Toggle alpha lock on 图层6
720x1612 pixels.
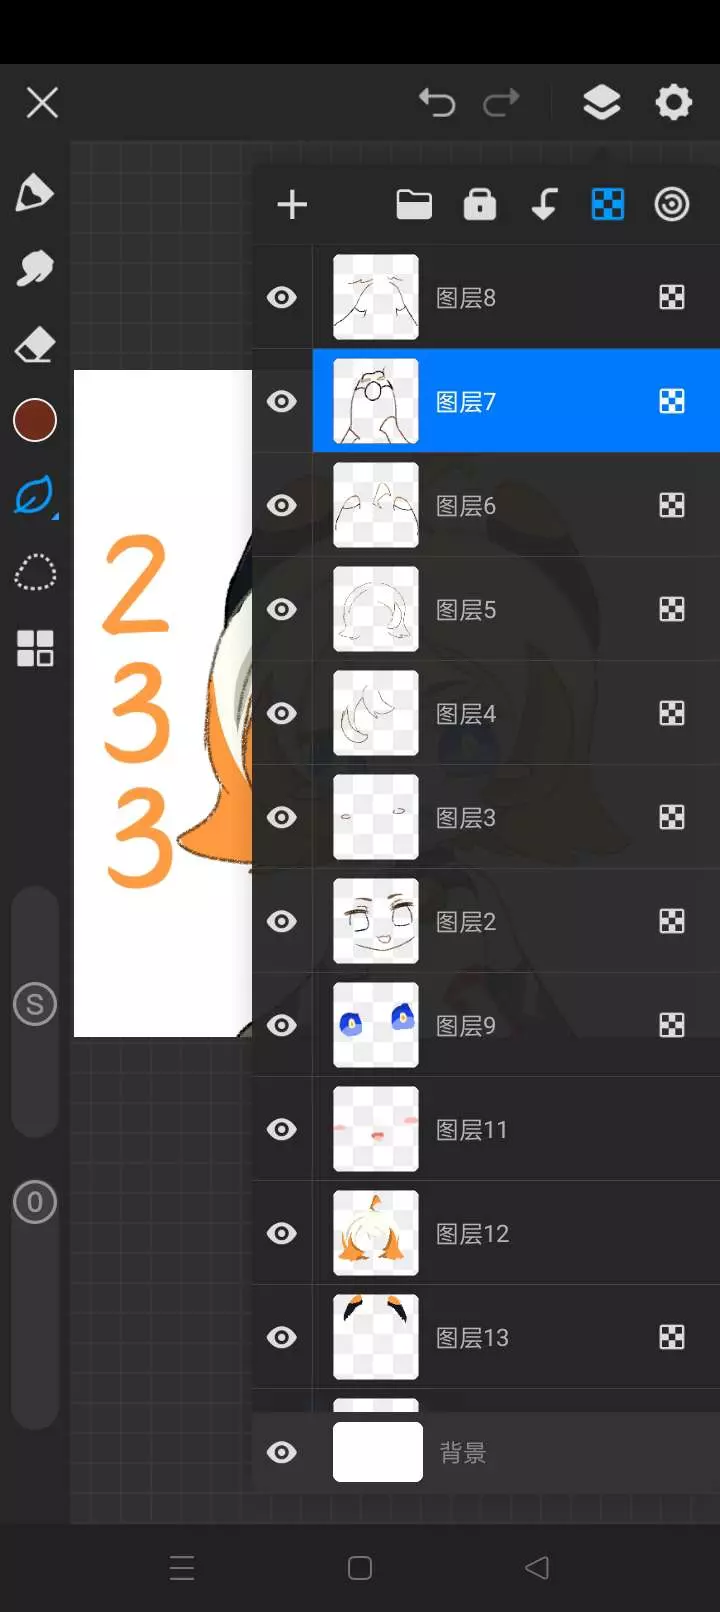(672, 505)
